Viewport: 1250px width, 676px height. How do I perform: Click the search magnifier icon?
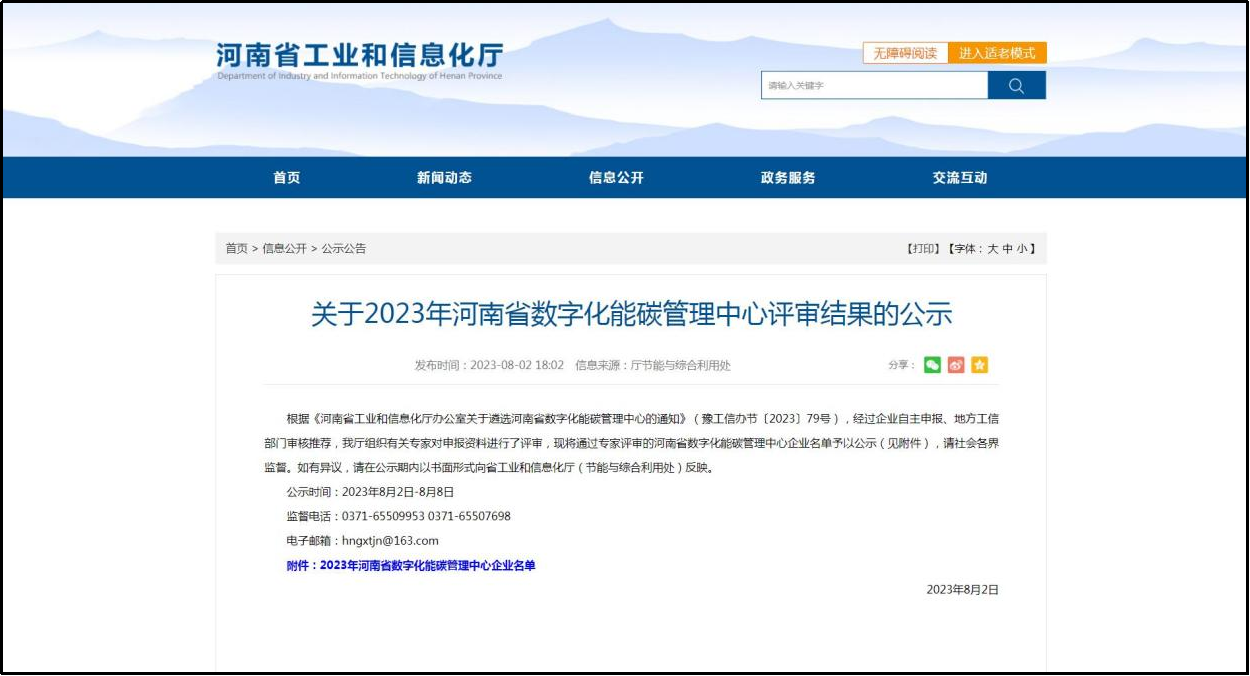(1018, 85)
